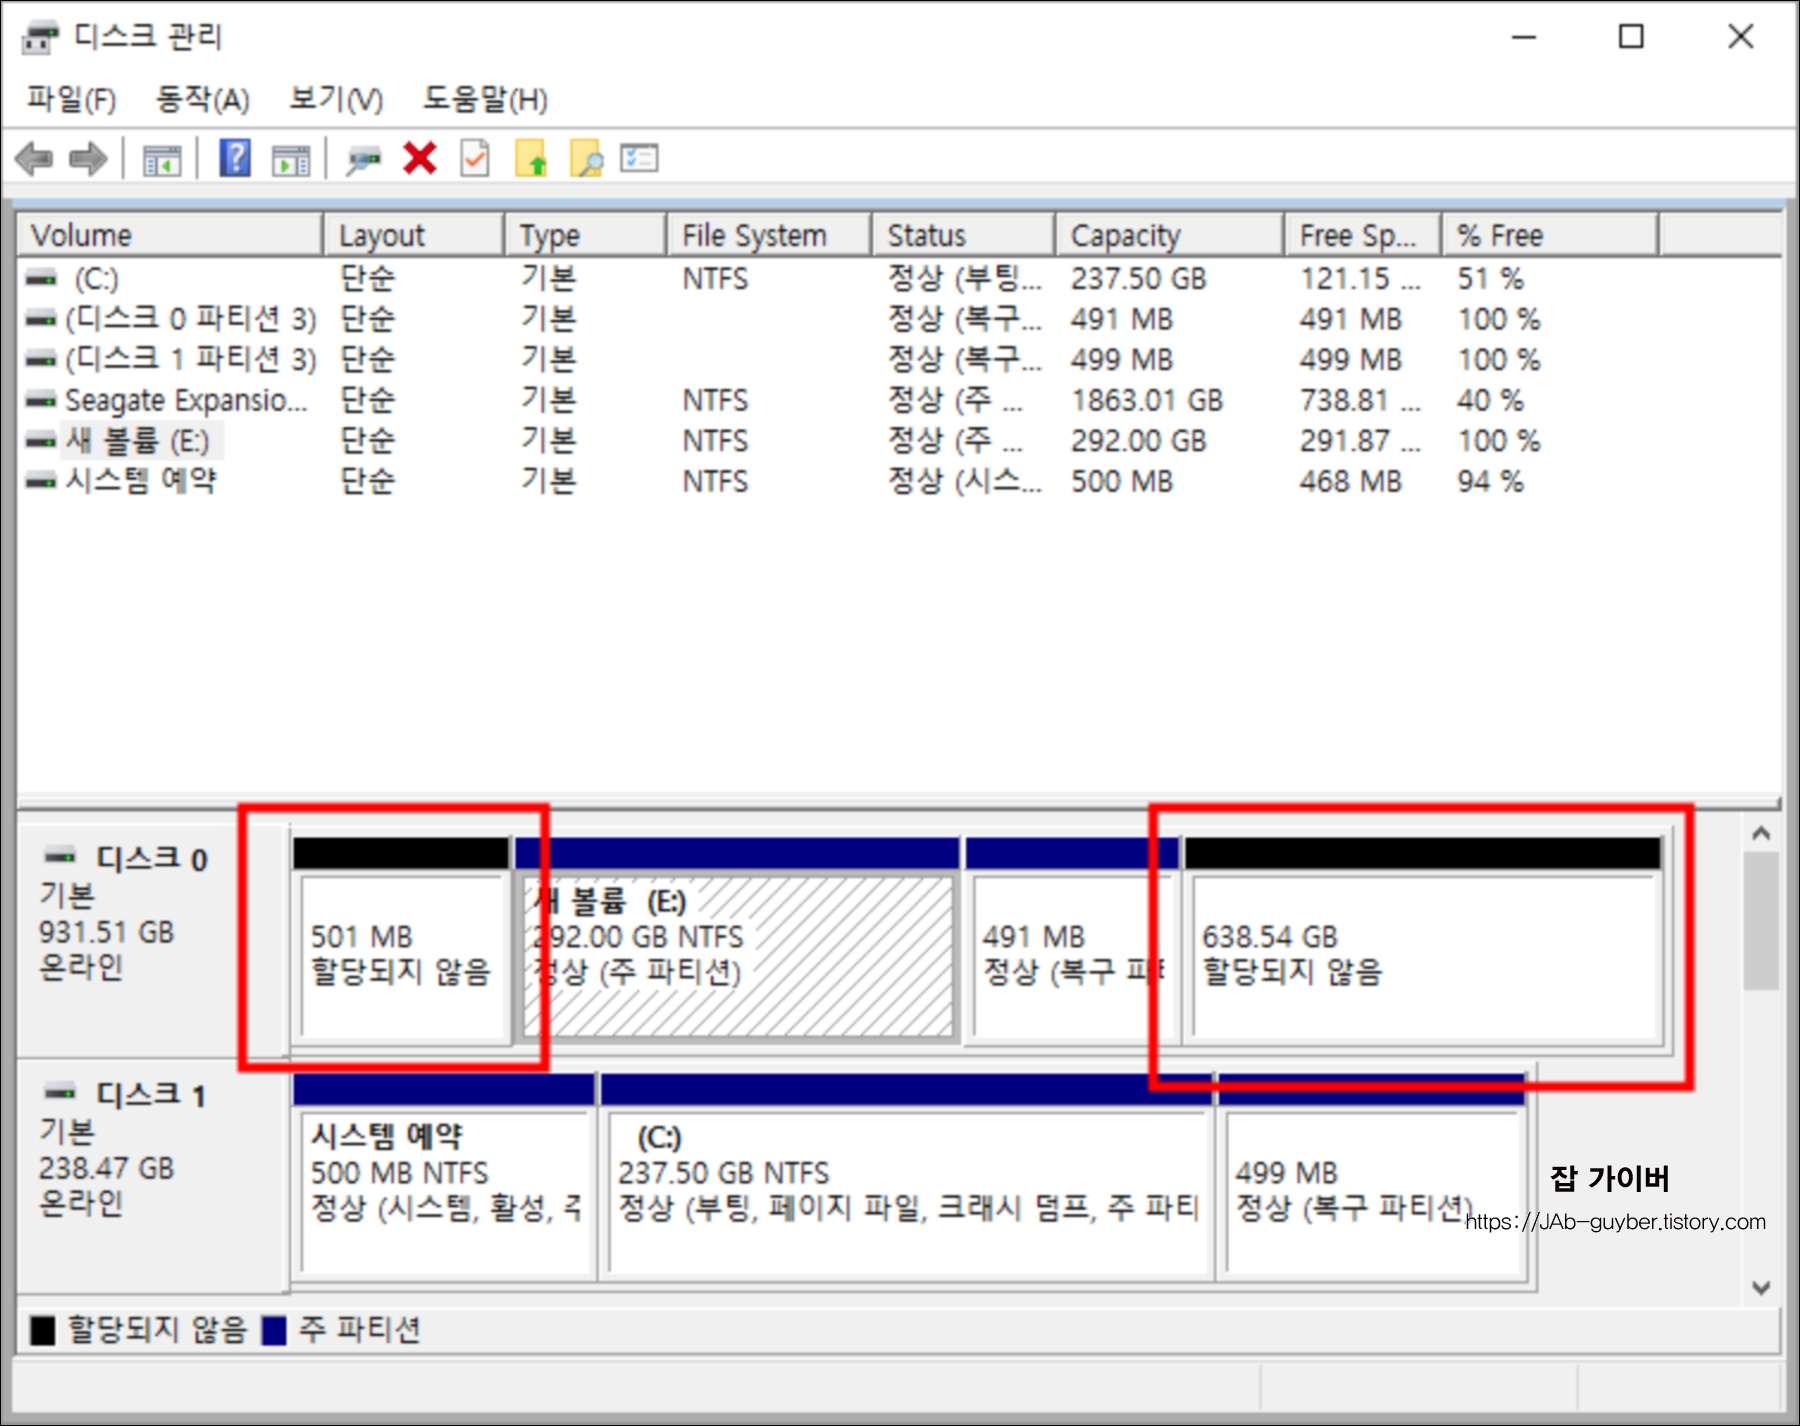Click the red X delete volume icon
This screenshot has width=1800, height=1426.
coord(420,158)
